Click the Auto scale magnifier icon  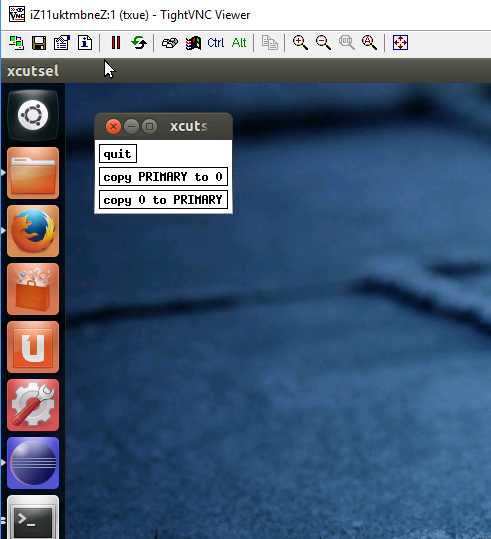[369, 43]
